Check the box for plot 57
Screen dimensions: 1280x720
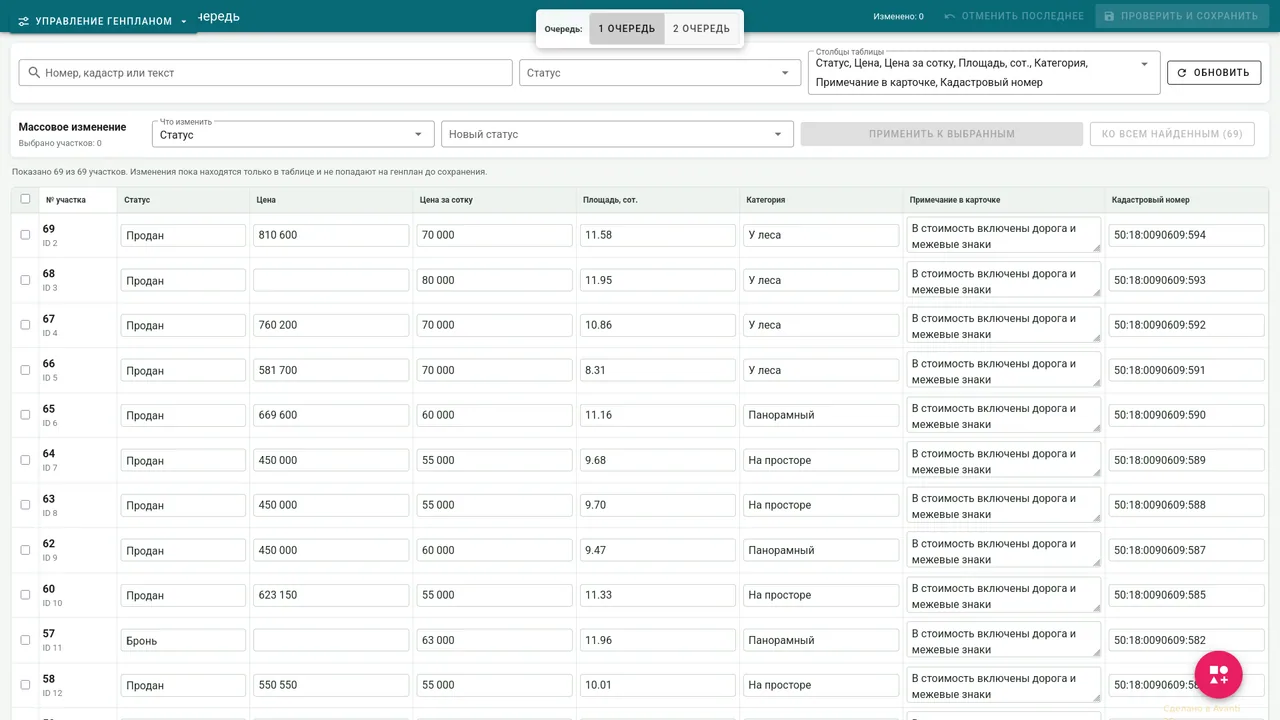26,640
